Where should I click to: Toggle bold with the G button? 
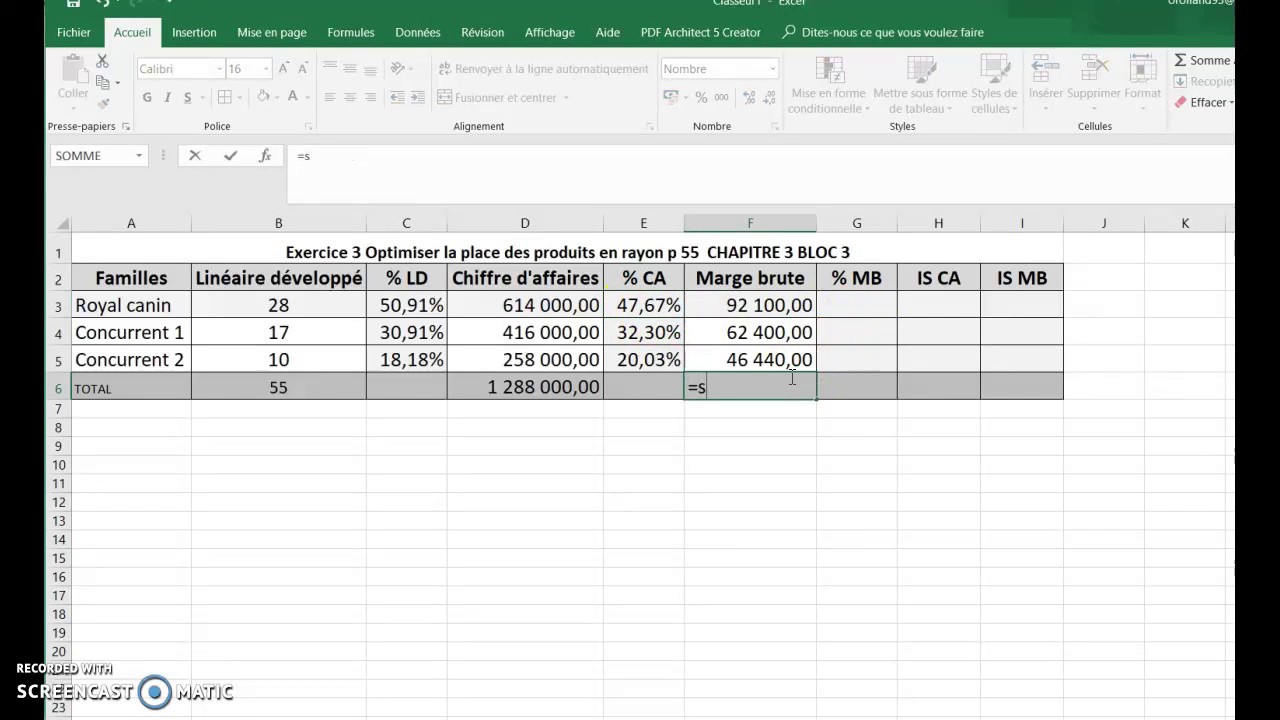pos(147,97)
